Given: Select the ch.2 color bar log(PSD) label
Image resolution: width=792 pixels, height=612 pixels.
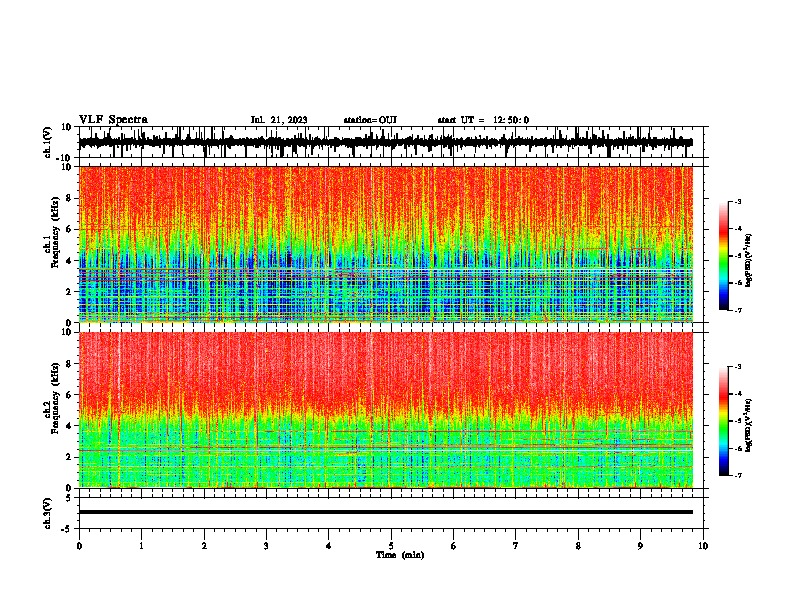Looking at the screenshot, I should [x=748, y=426].
